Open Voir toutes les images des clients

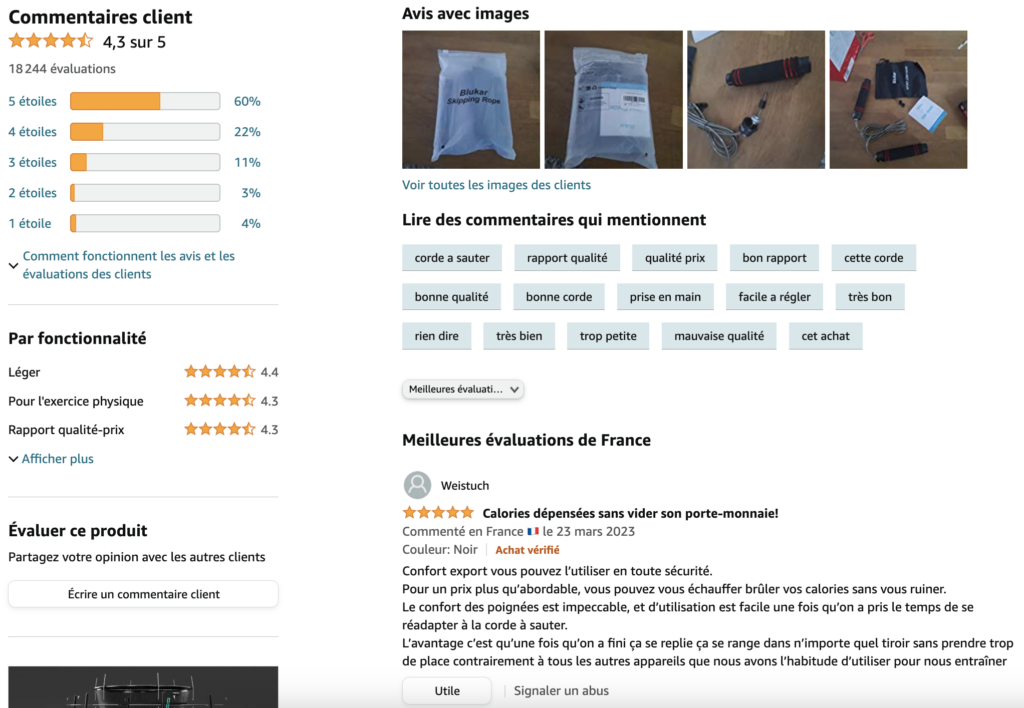(x=496, y=185)
